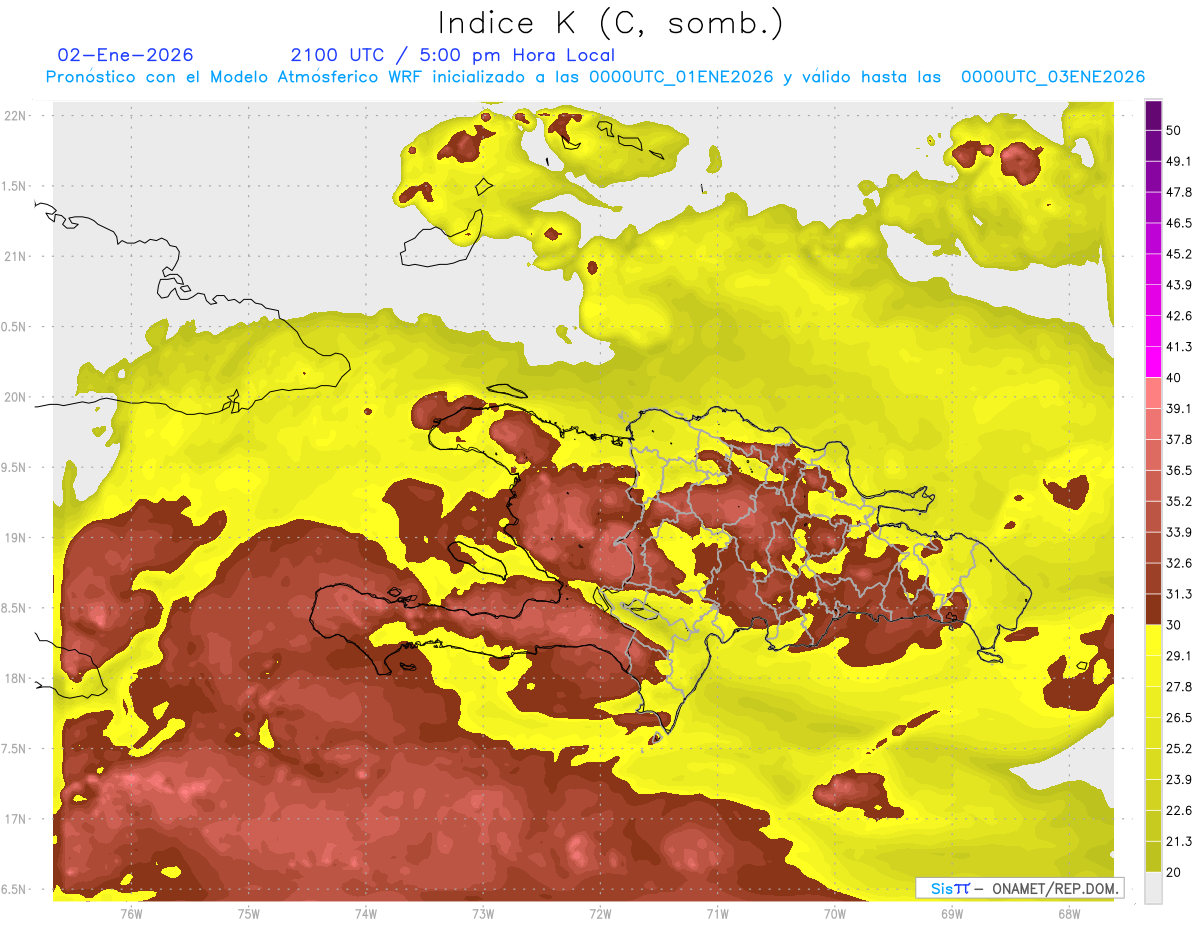The image size is (1200, 927).
Task: Click the '73W' longitude label
Action: (482, 913)
